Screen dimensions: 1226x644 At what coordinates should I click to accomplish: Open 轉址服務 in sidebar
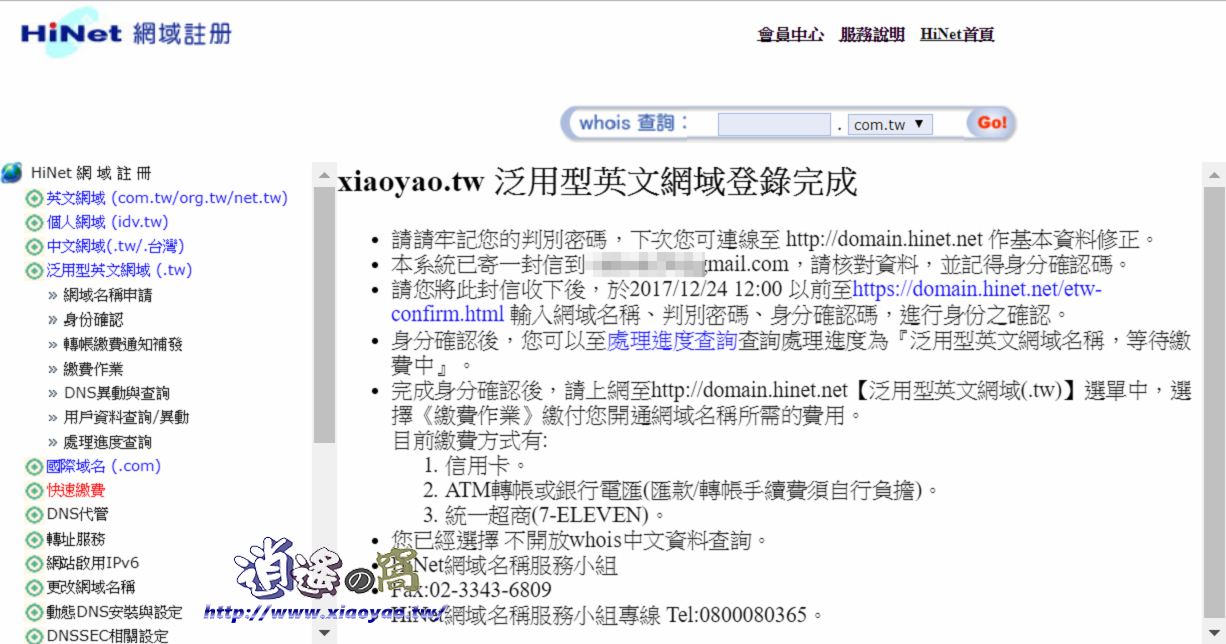tap(75, 539)
